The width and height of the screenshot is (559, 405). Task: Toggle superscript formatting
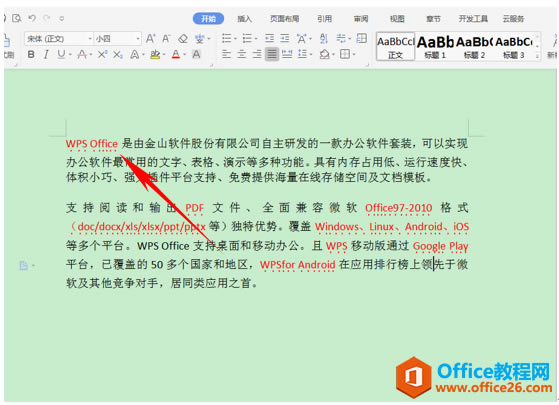pos(102,55)
